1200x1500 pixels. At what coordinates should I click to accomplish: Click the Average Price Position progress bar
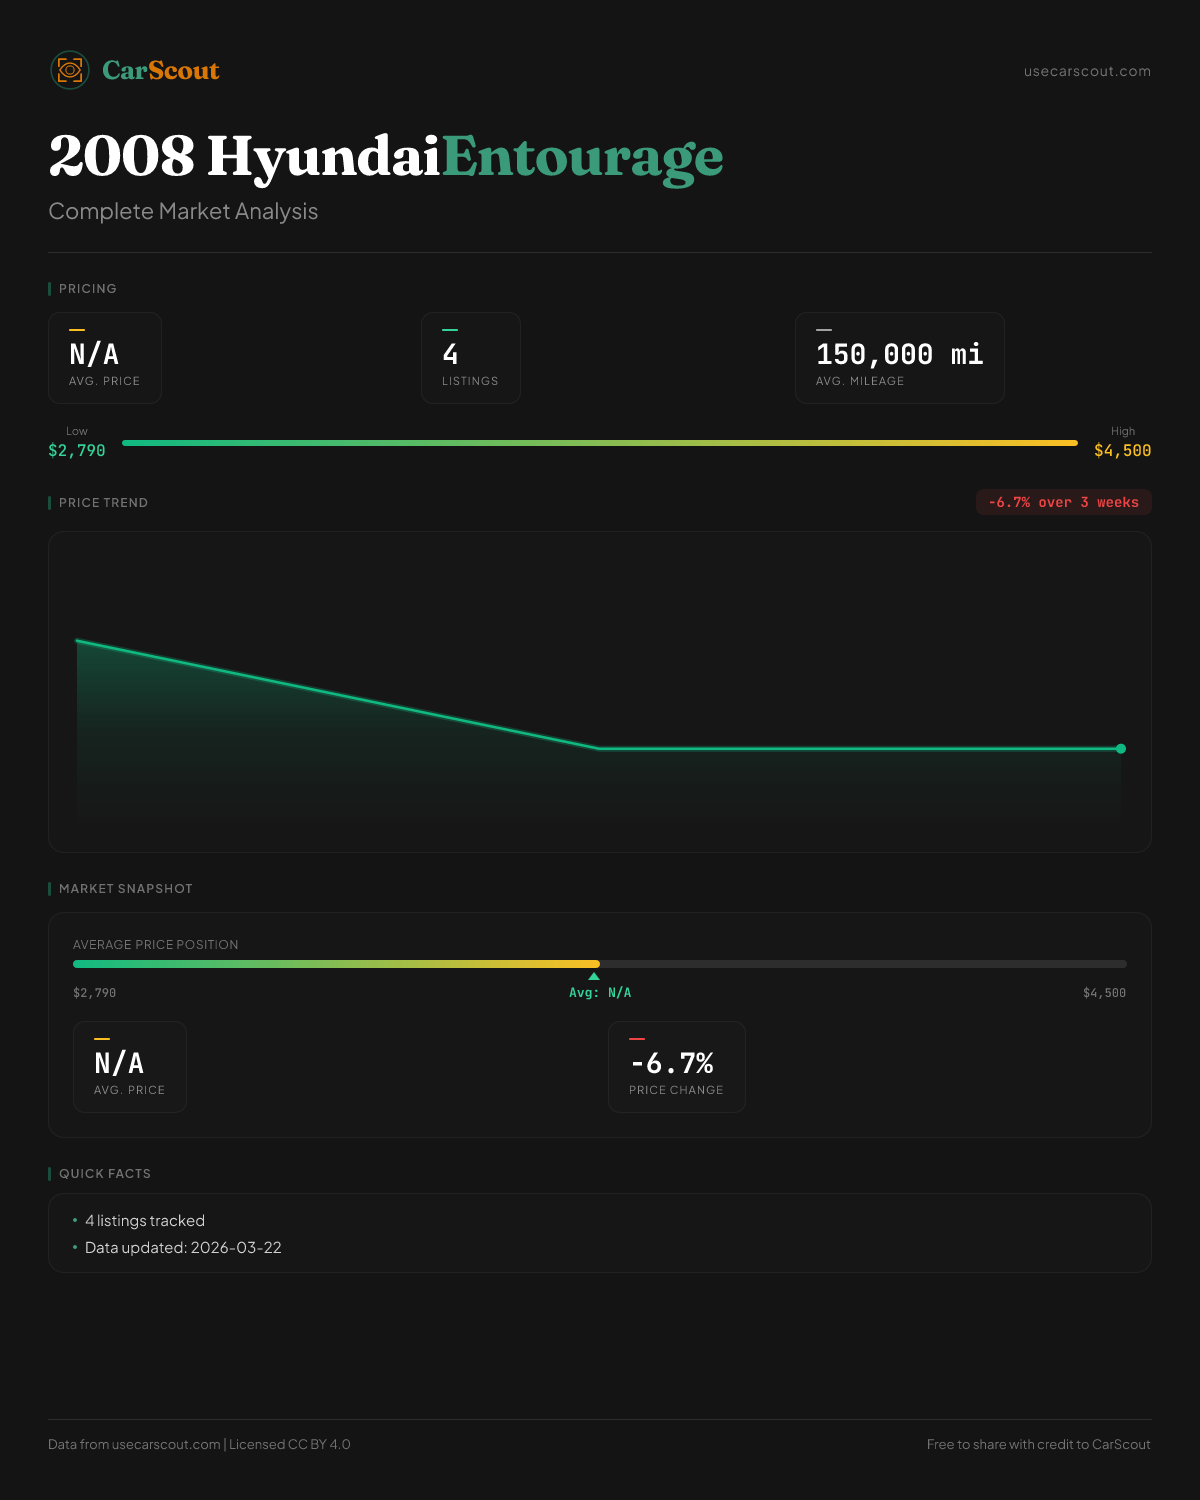600,964
